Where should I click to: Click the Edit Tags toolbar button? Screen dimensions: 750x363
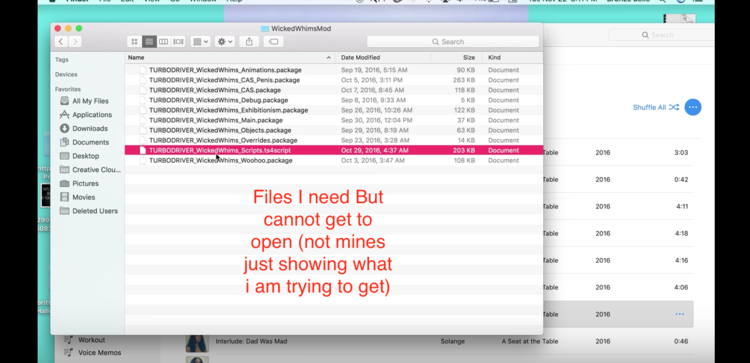tap(273, 42)
